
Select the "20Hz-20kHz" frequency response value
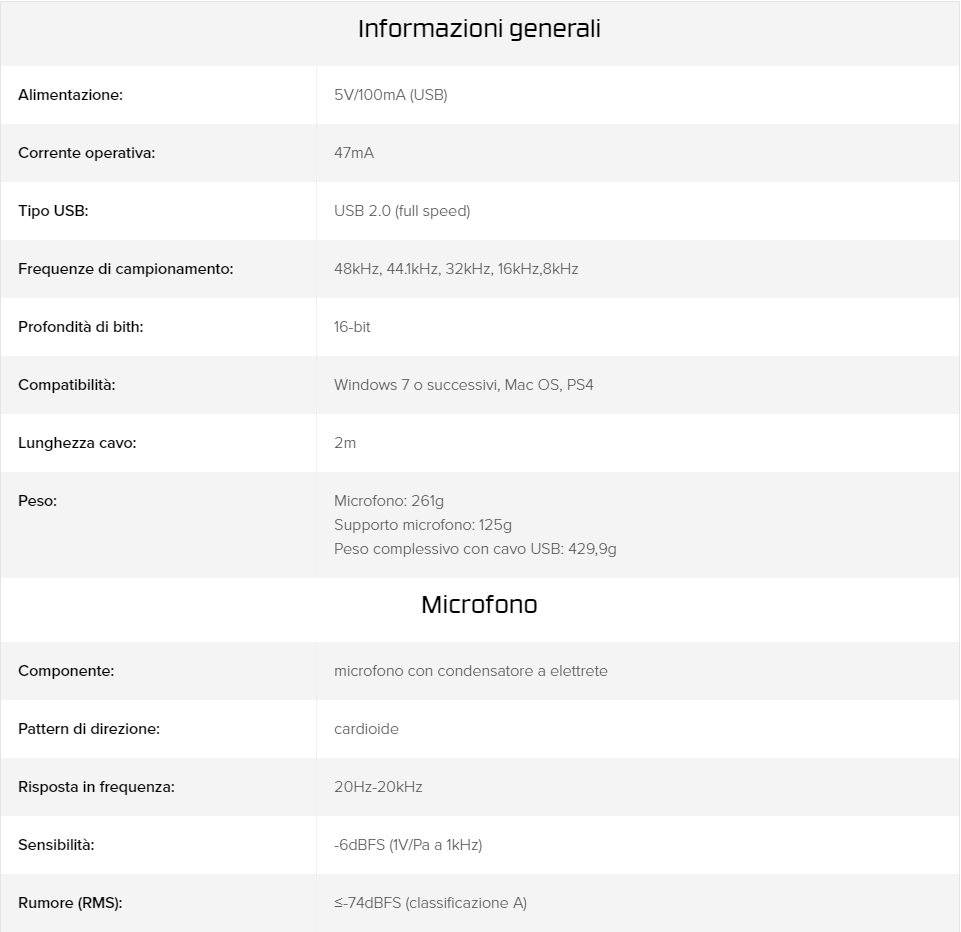[378, 787]
